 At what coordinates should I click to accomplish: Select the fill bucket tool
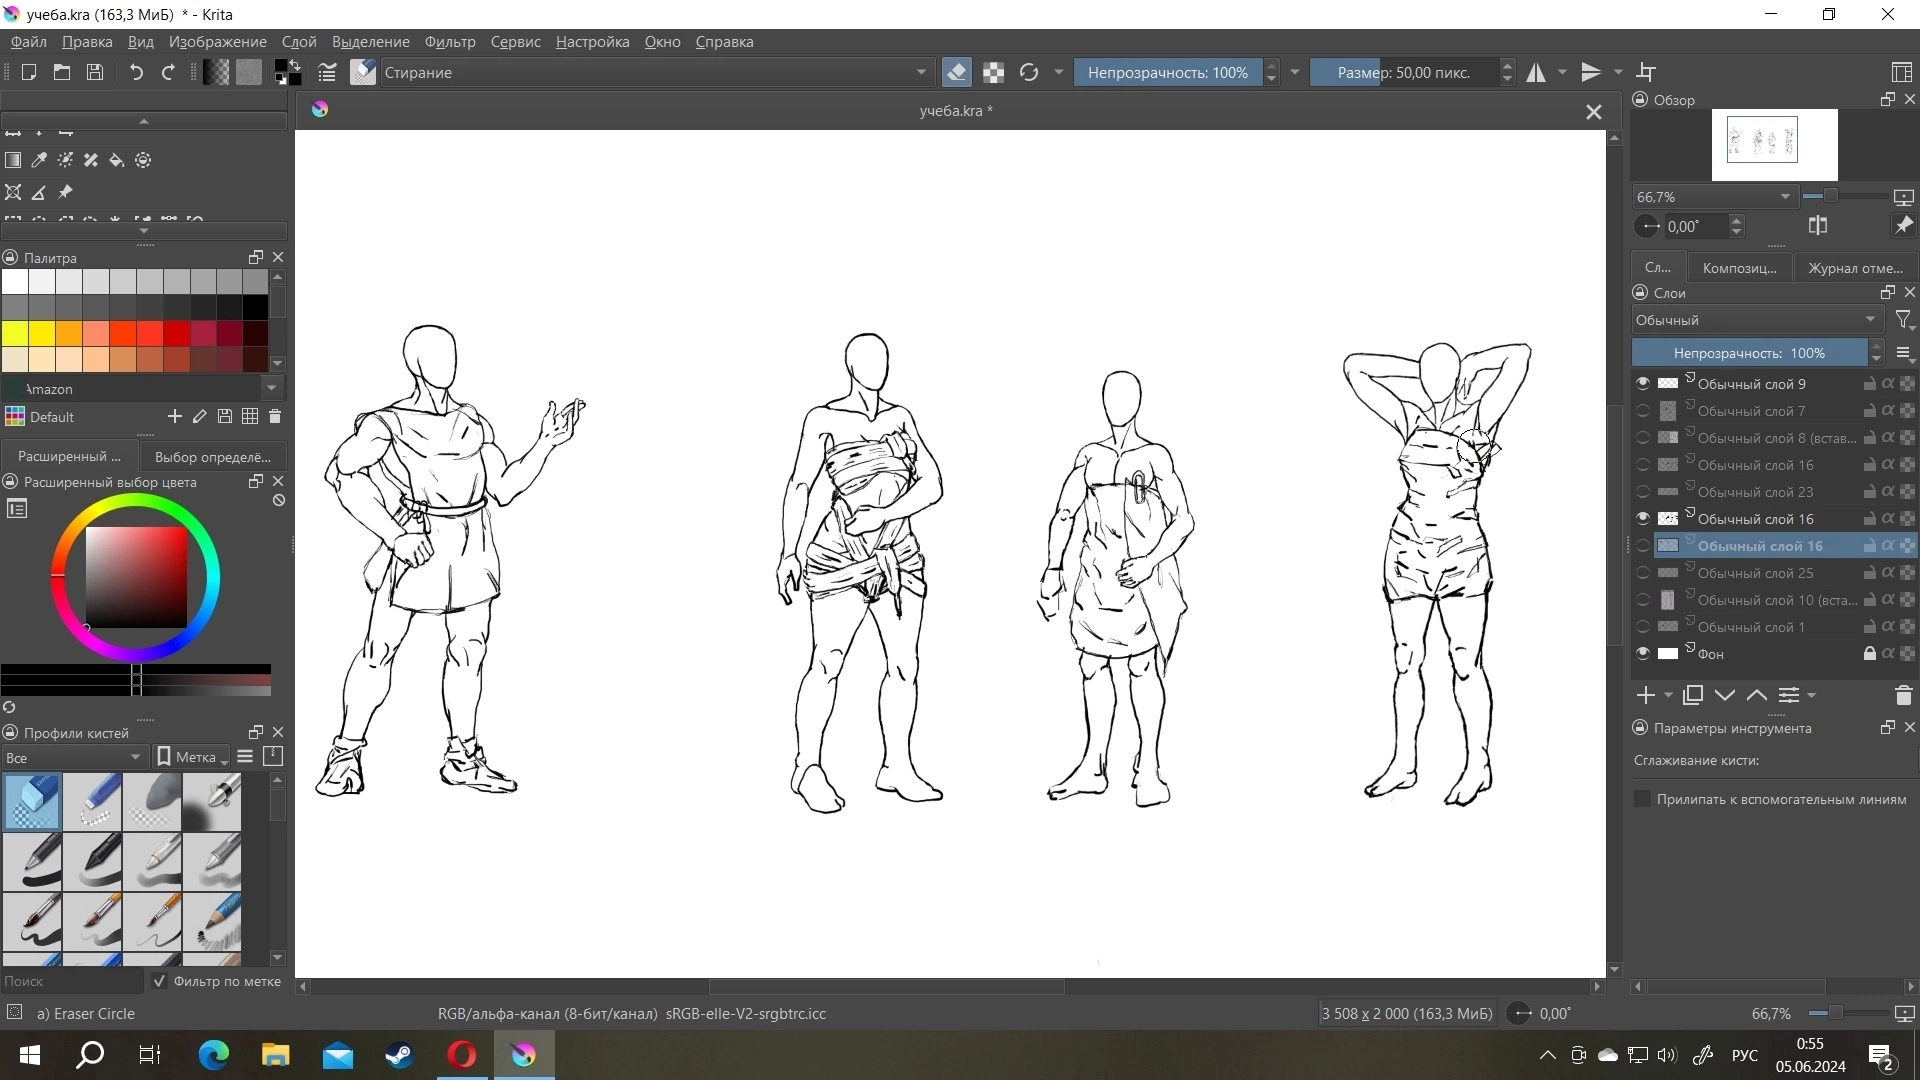(117, 160)
